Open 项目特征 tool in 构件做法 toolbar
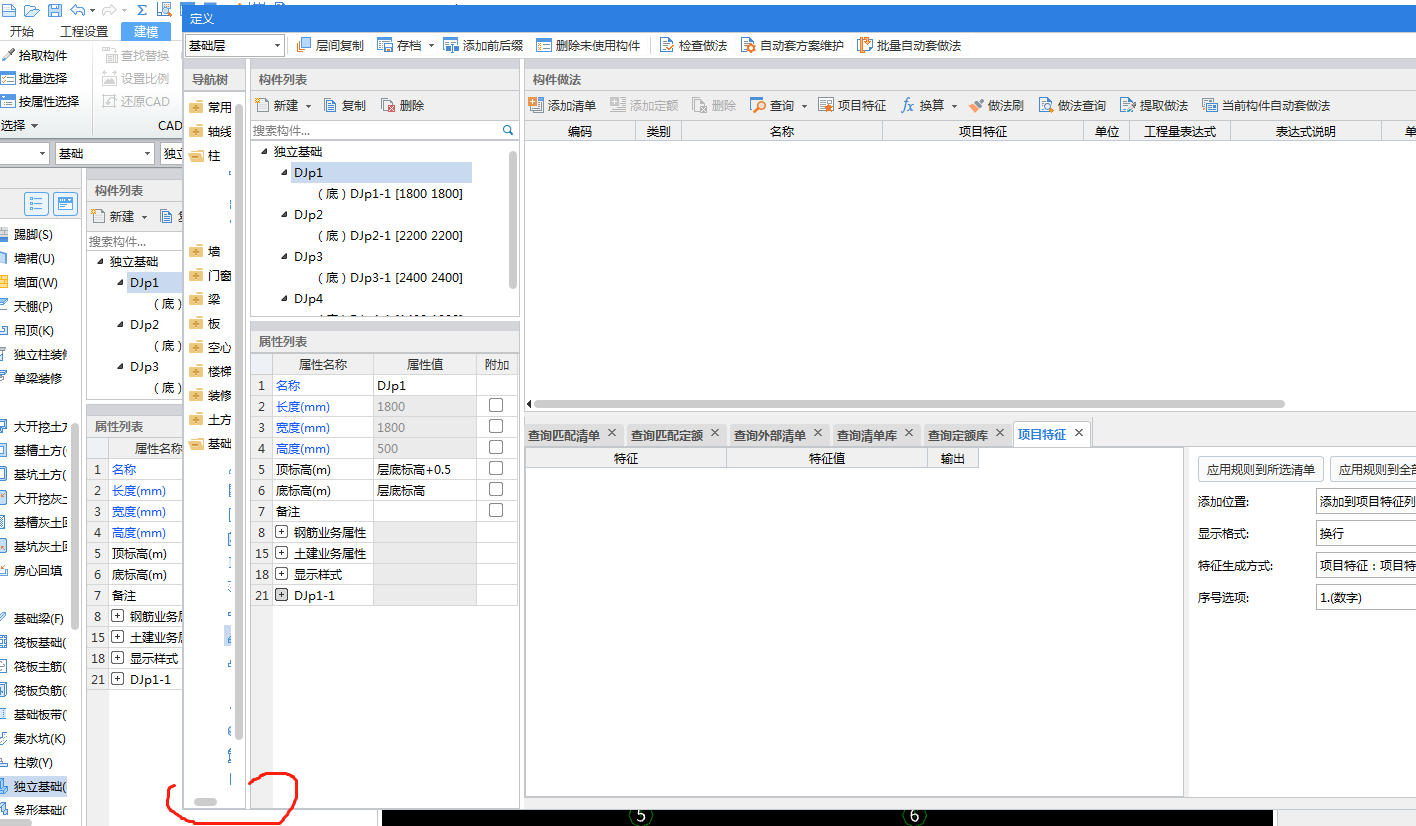Image resolution: width=1416 pixels, height=826 pixels. [x=852, y=105]
